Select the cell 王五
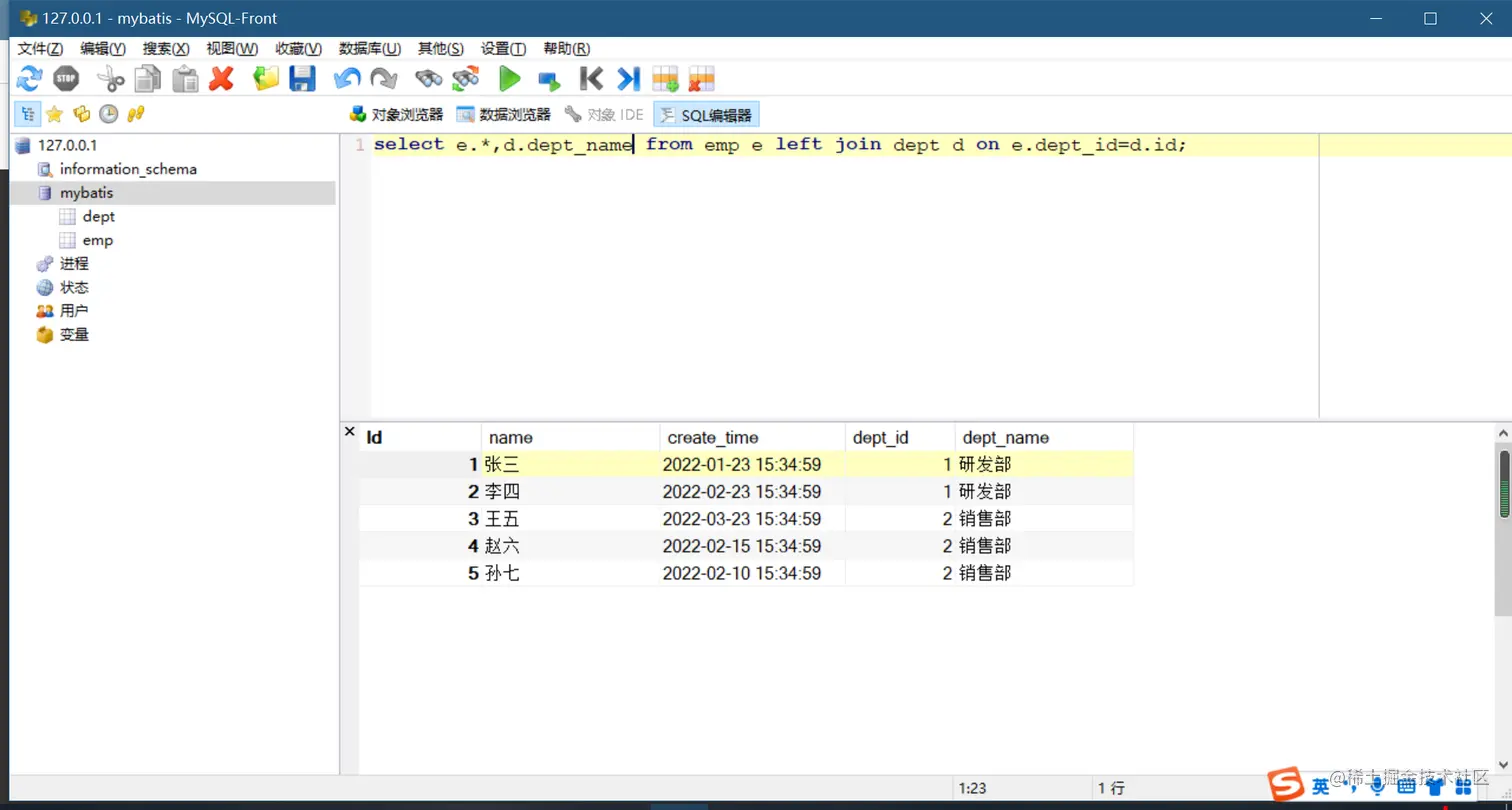 [570, 519]
